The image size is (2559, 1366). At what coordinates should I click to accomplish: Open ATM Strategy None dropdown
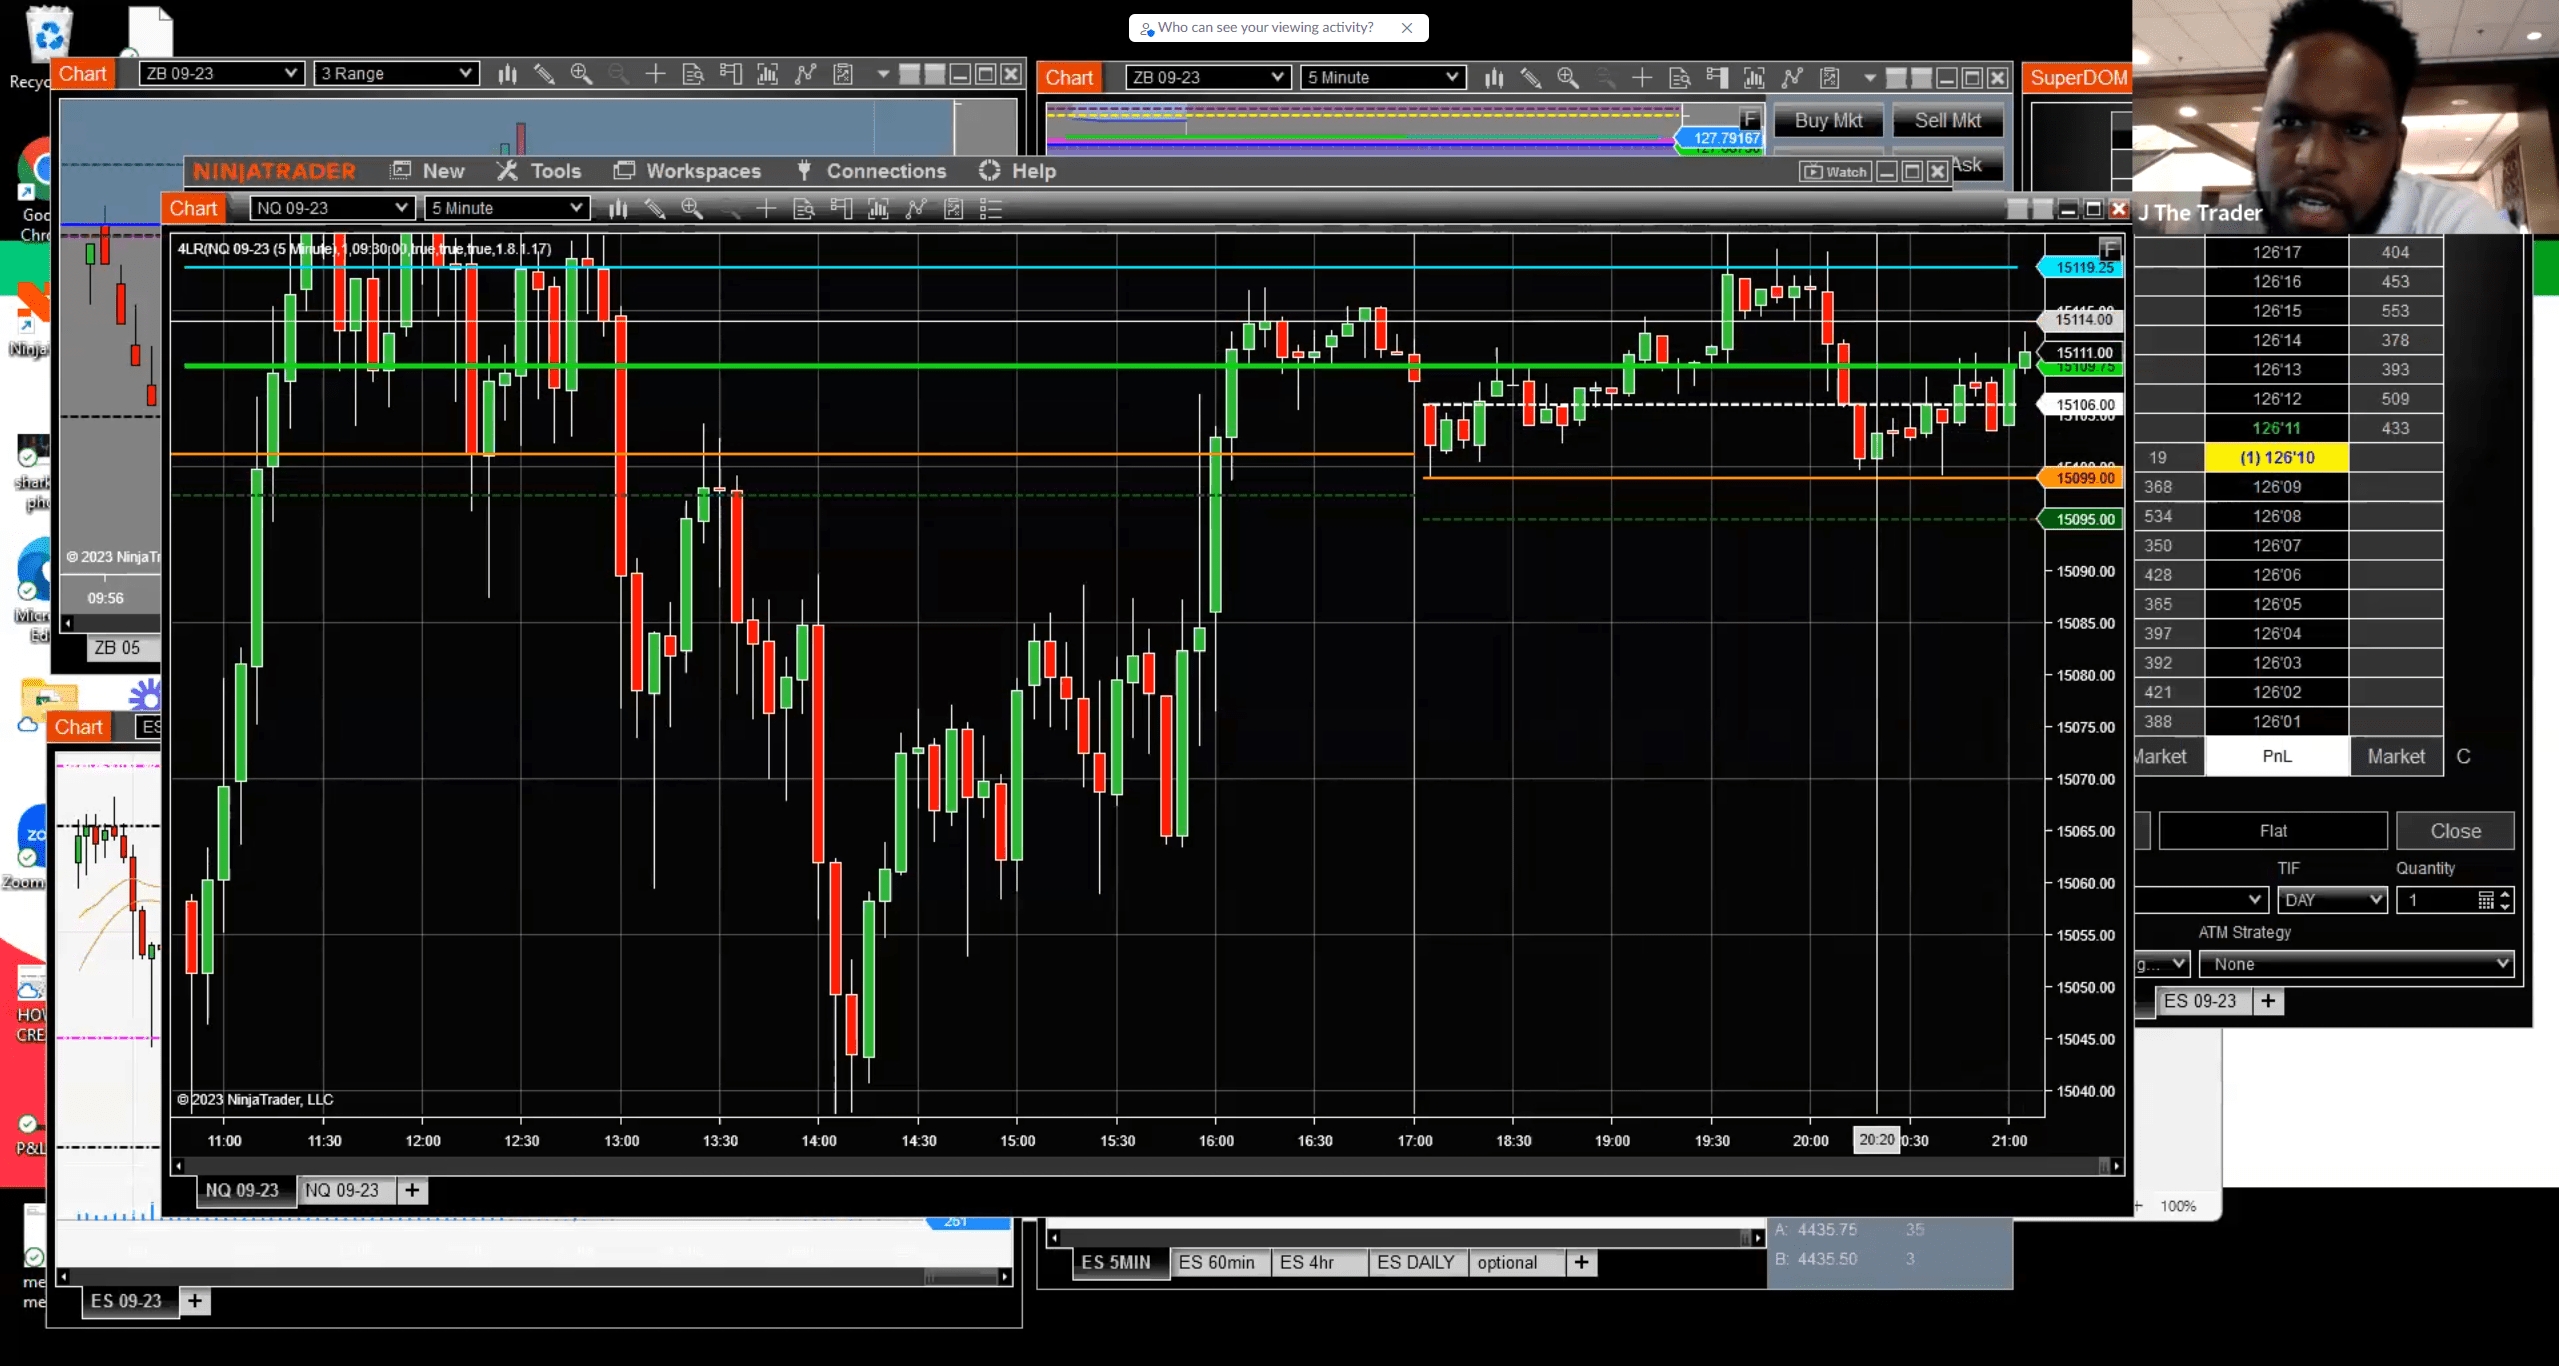tap(2357, 964)
